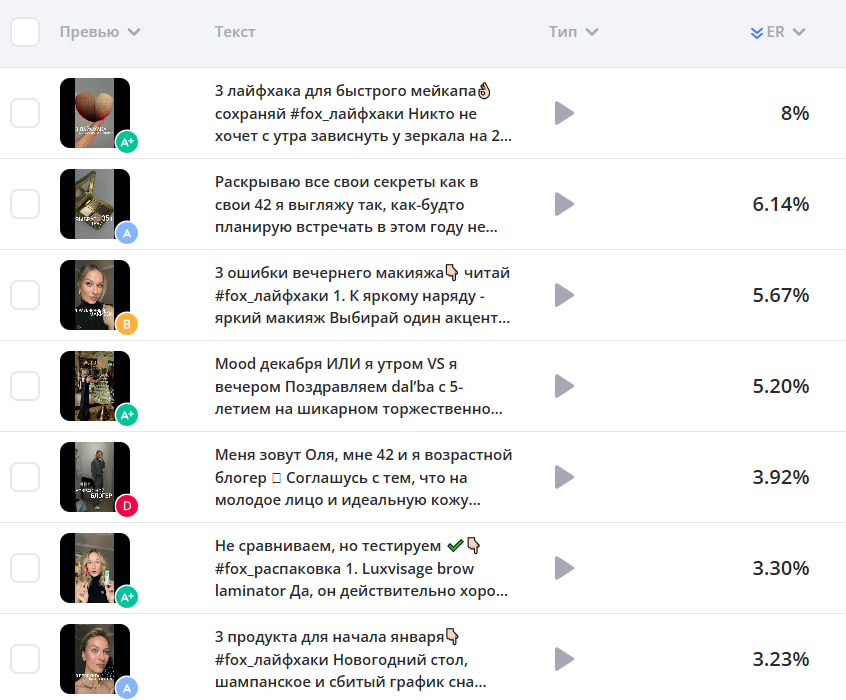The width and height of the screenshot is (846, 700).
Task: Open thumbnail of 3 ошибки вечернего макияжа
Action: [x=95, y=295]
